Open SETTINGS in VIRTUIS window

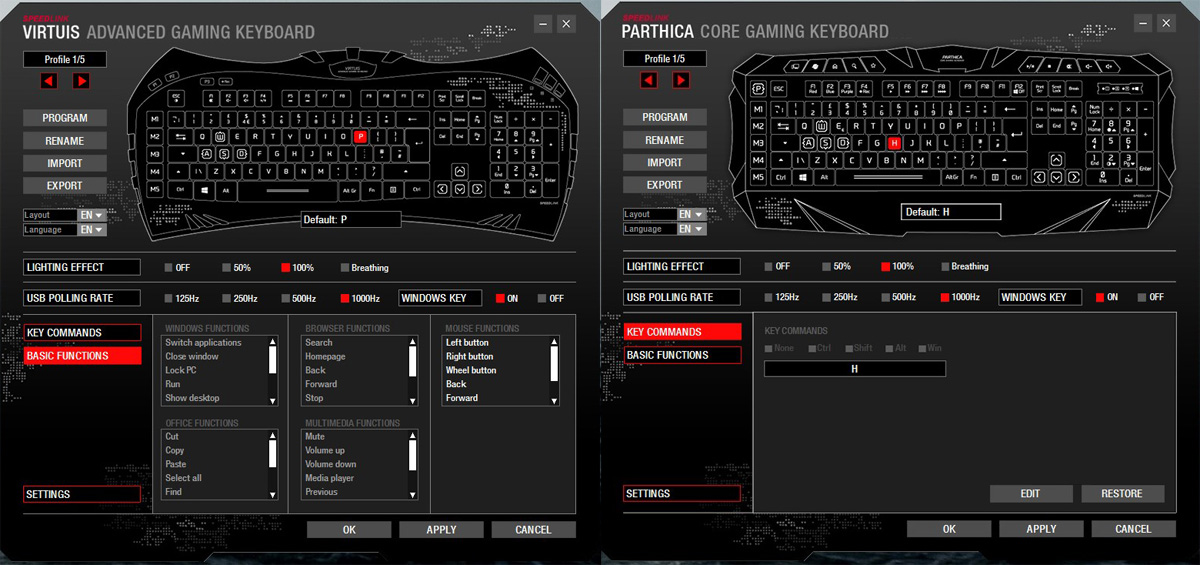(x=82, y=494)
